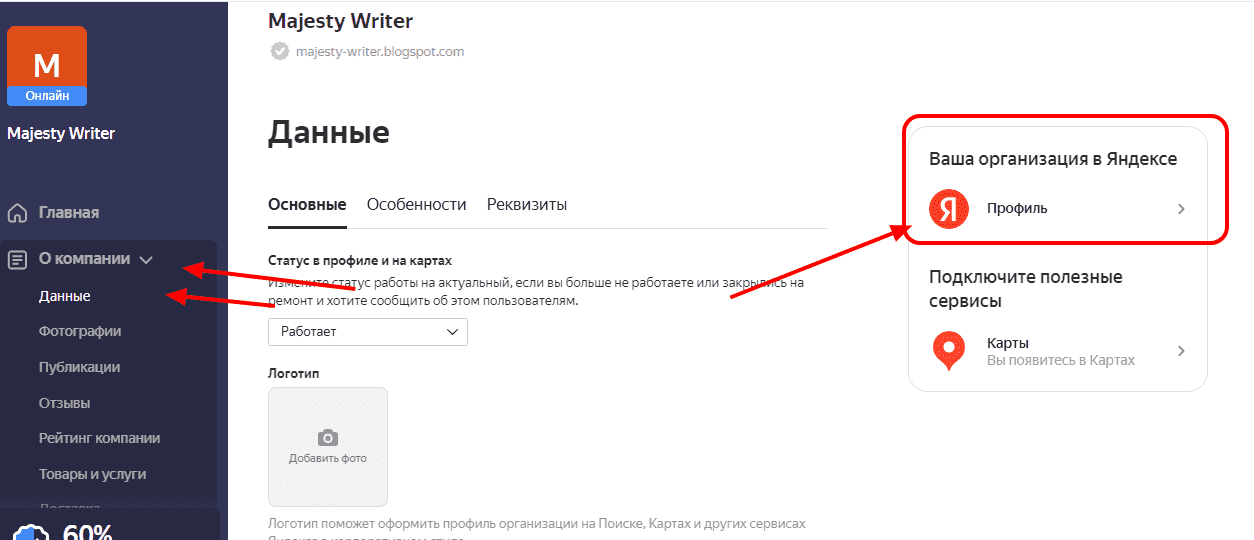Go to Публикации section
Image resolution: width=1254 pixels, height=540 pixels.
tap(79, 367)
